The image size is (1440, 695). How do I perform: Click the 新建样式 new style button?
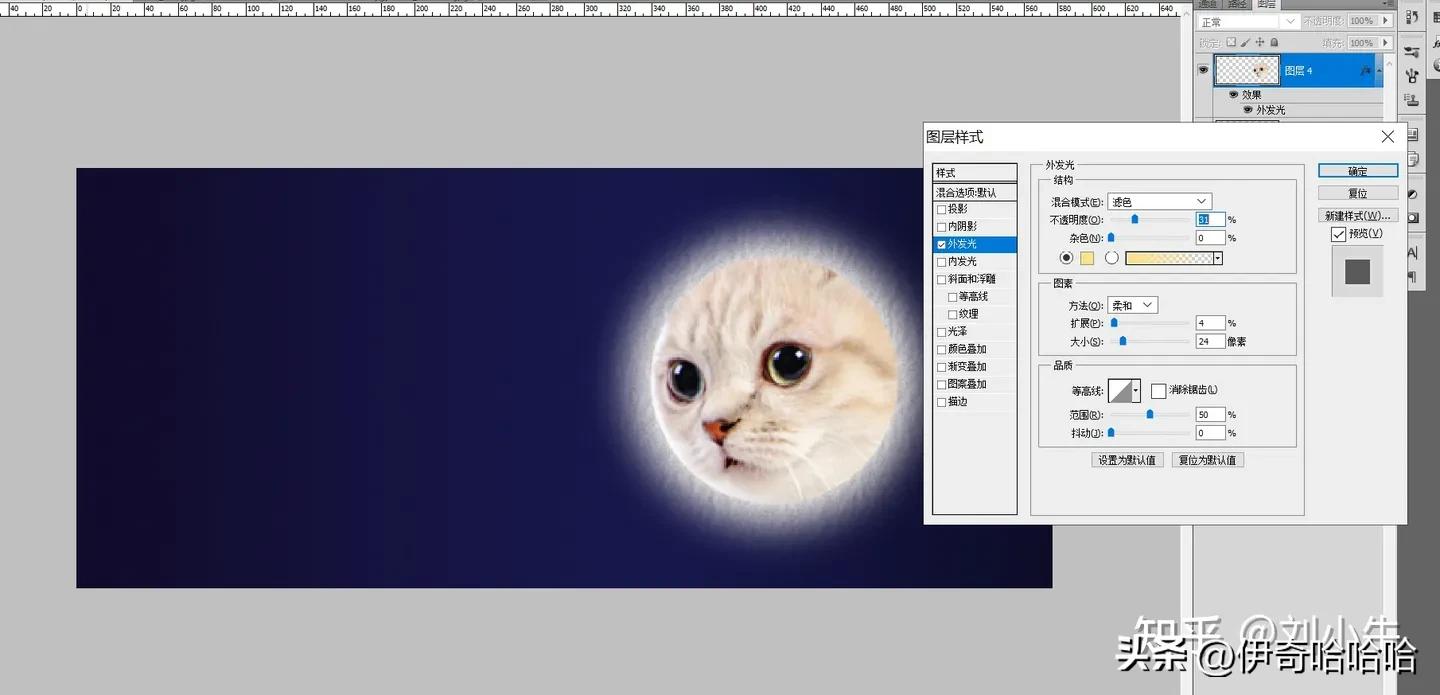tap(1358, 215)
